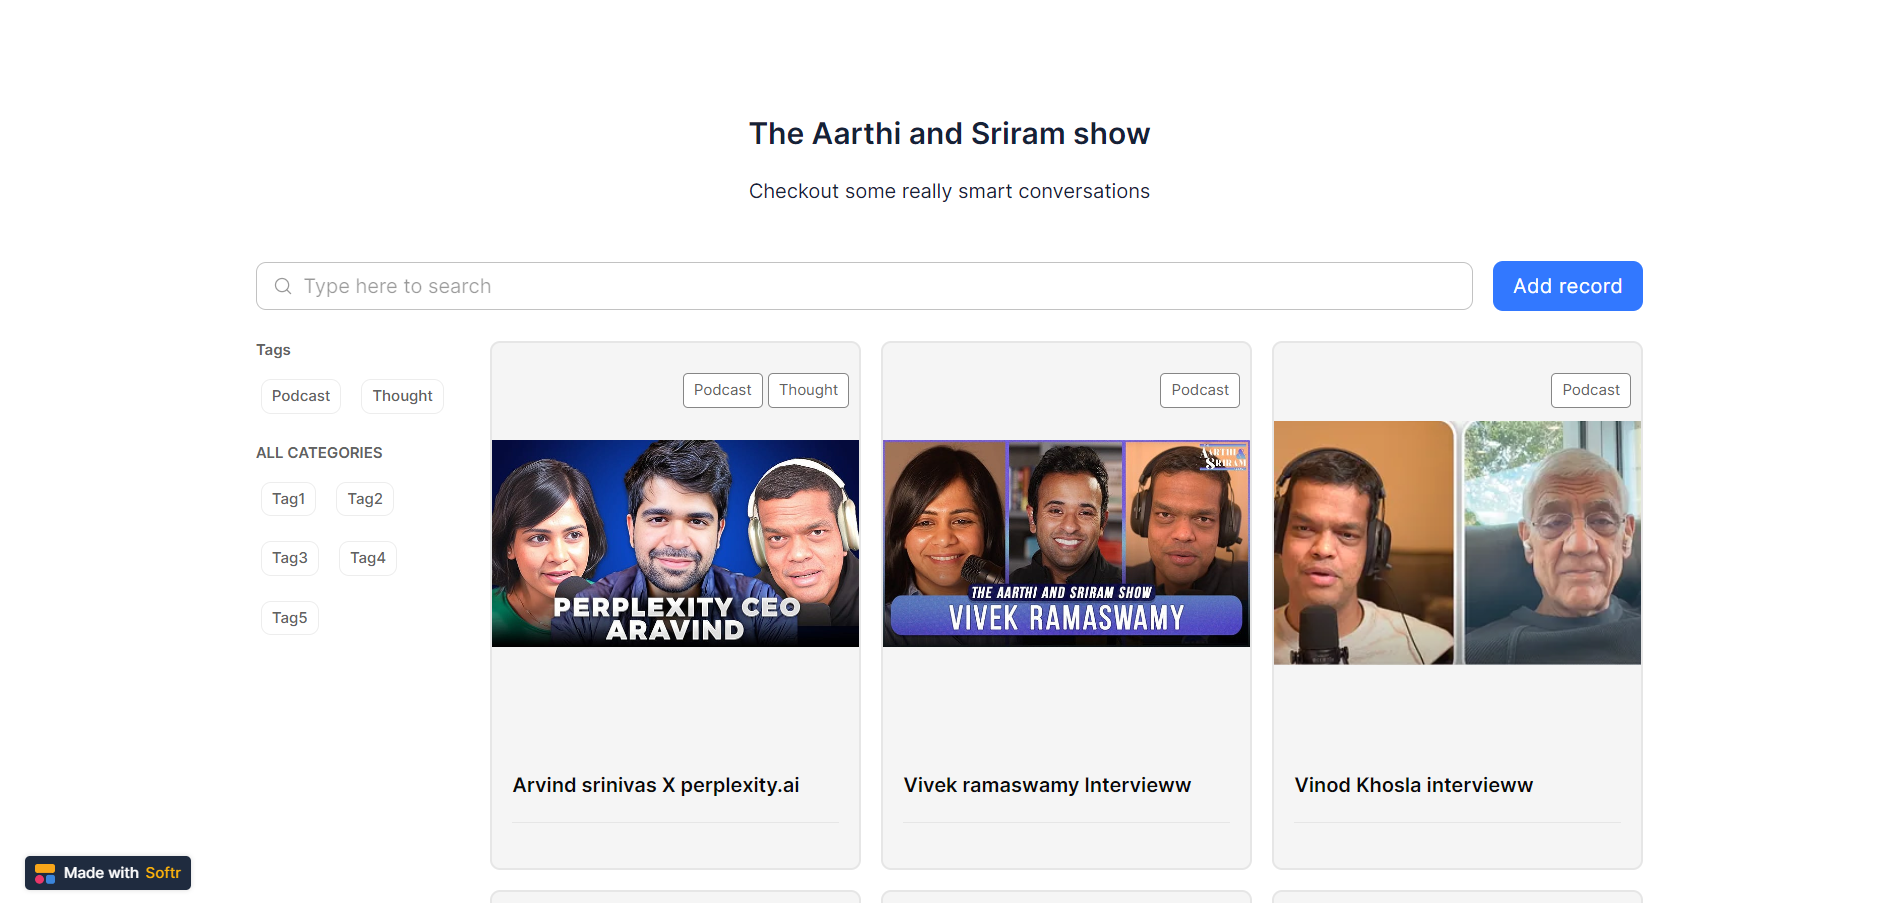Open the Perplexity CEO Aravind thumbnail
This screenshot has height=903, width=1895.
[675, 543]
